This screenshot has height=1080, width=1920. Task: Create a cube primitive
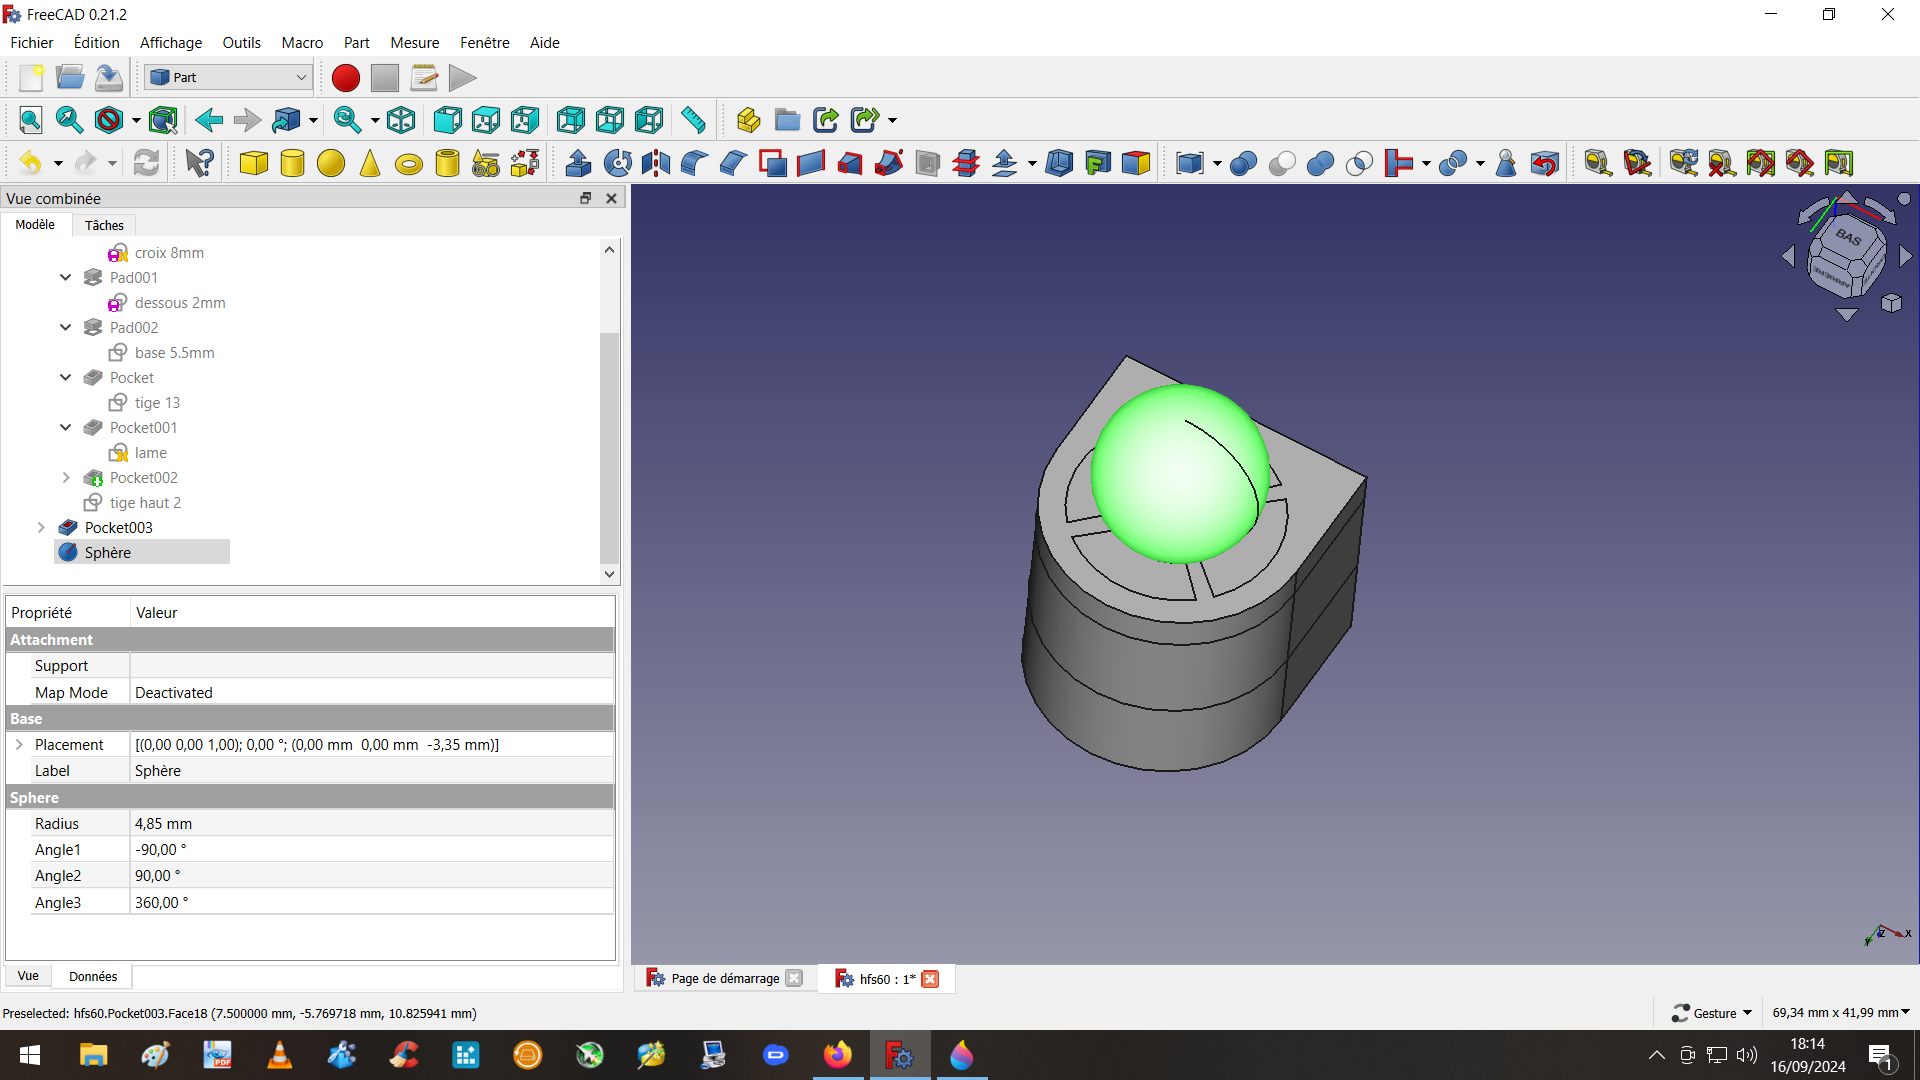254,163
